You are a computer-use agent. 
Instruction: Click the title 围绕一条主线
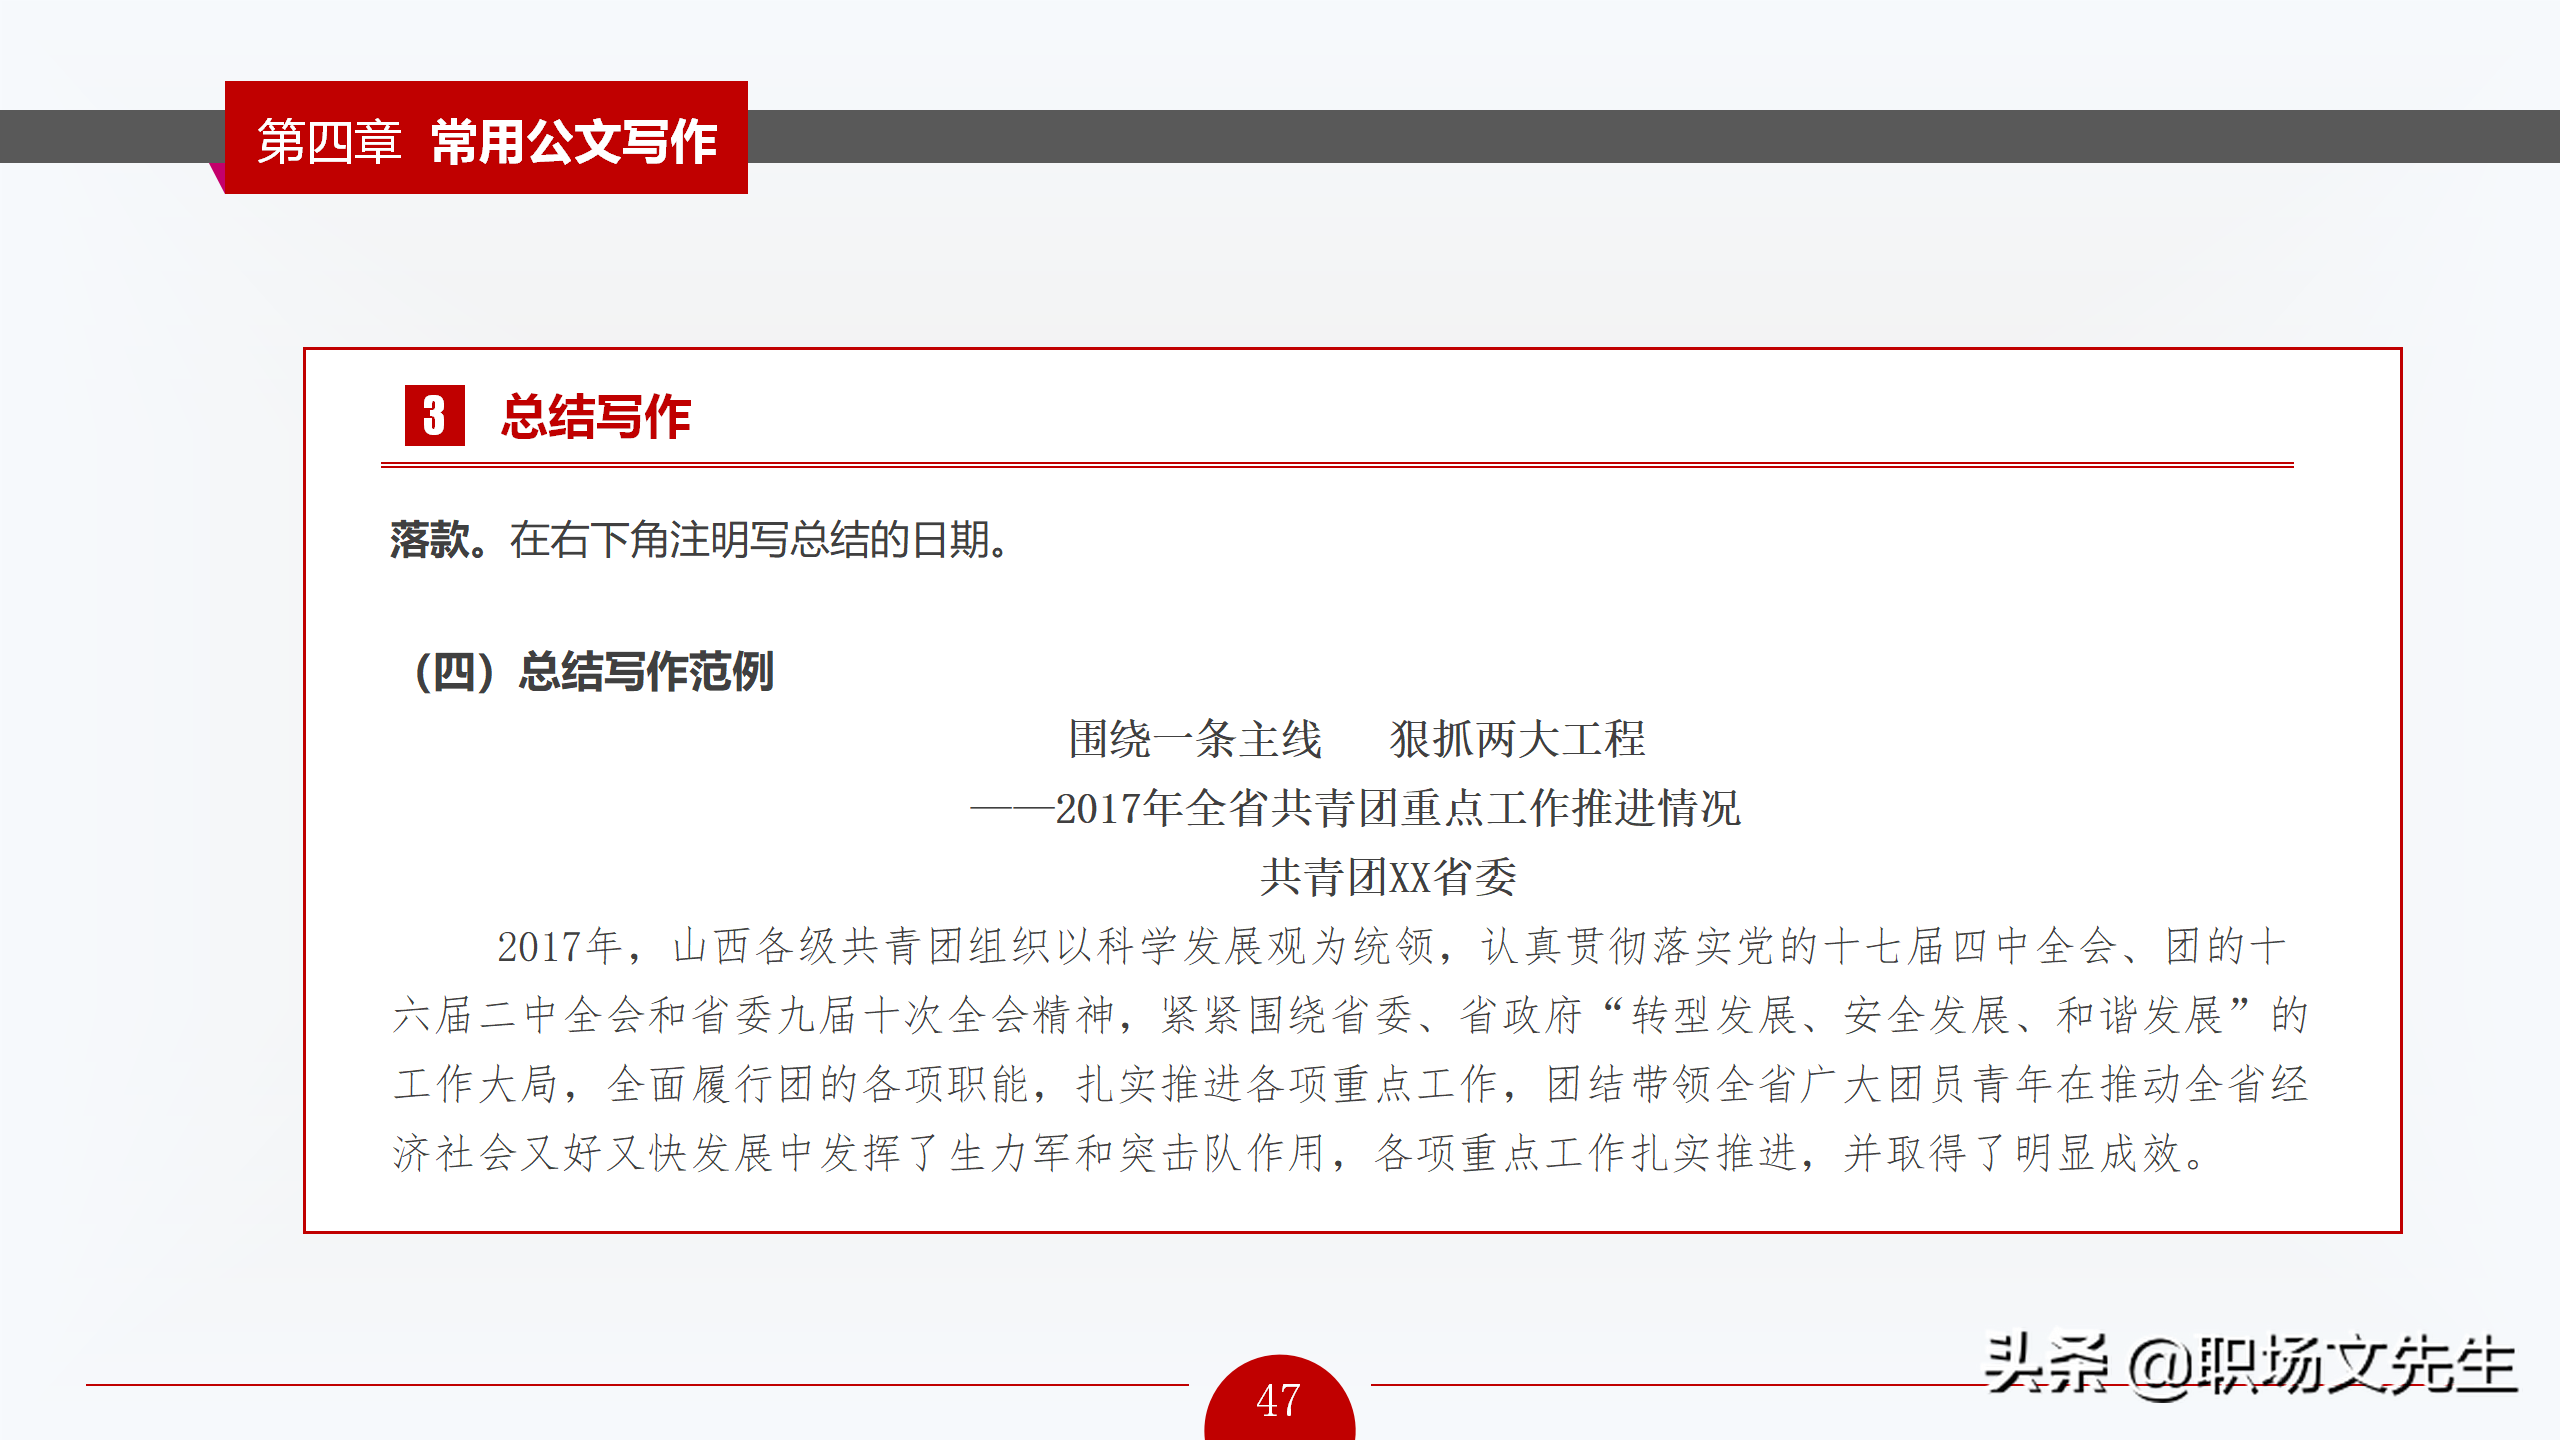[1195, 740]
